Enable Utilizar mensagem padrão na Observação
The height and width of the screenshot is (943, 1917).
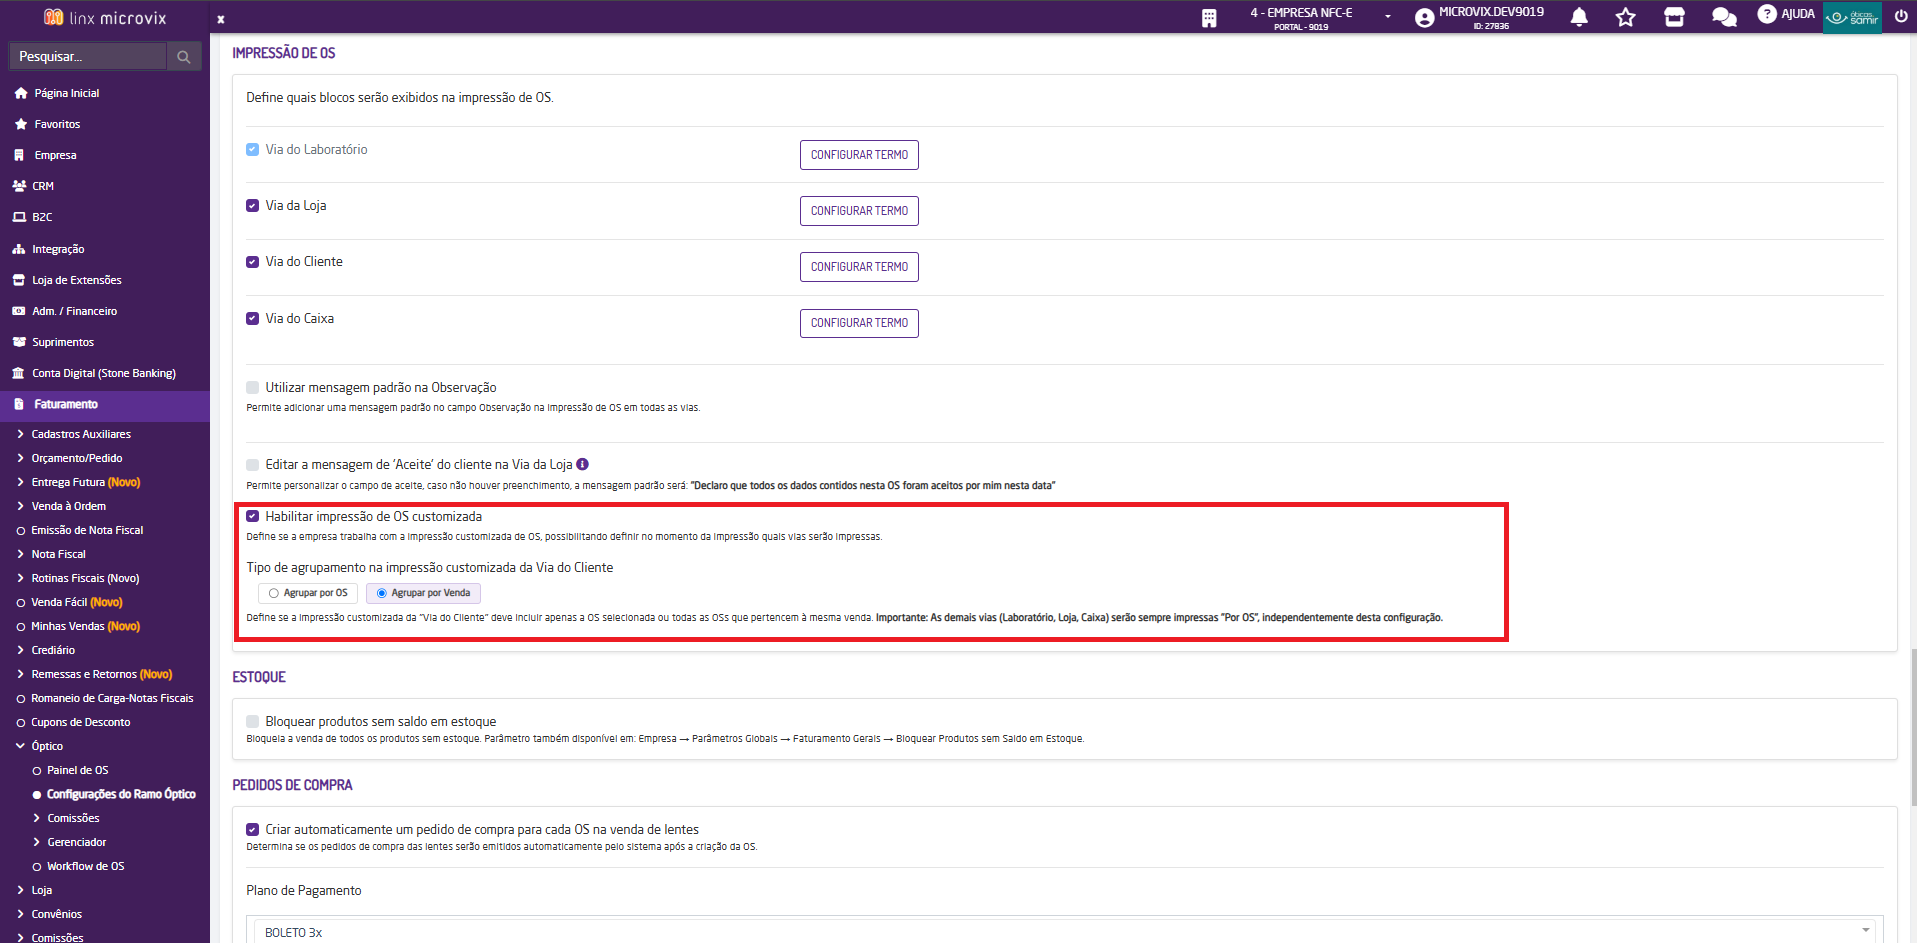(x=253, y=388)
